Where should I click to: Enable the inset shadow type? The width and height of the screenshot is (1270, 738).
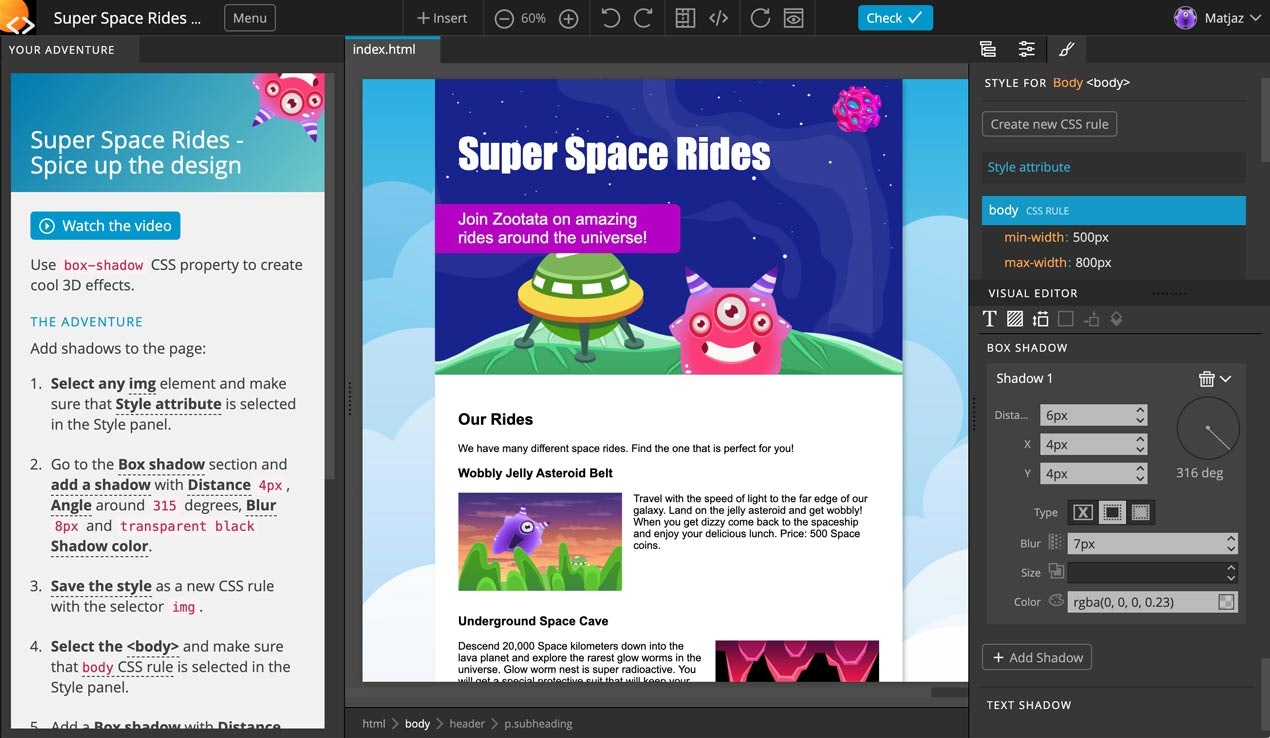[1140, 512]
